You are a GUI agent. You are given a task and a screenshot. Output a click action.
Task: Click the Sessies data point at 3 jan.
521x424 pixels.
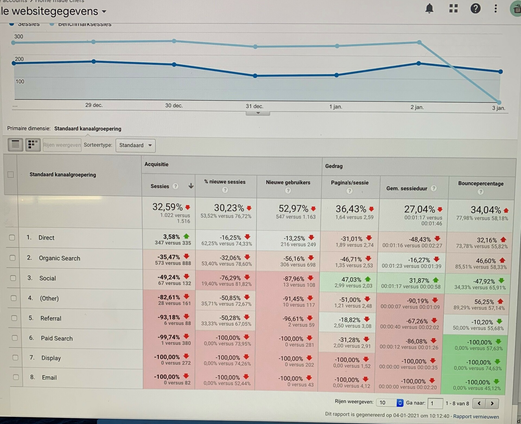[x=501, y=72]
